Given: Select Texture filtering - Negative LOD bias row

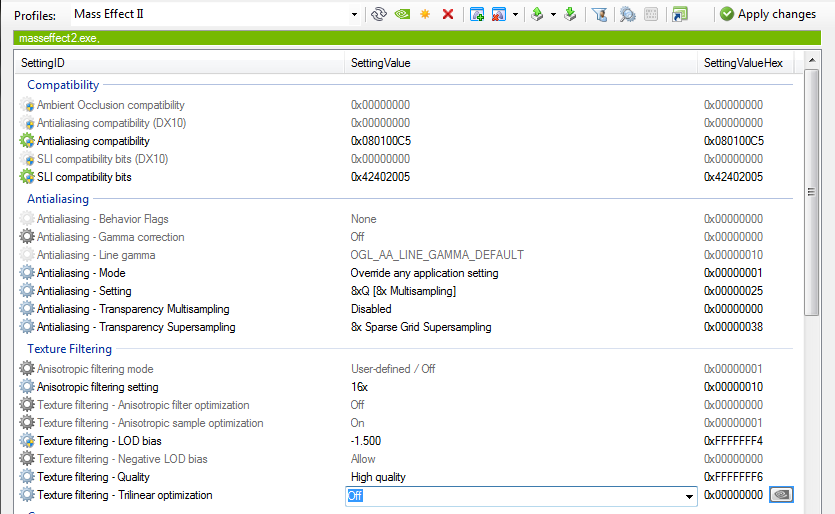Looking at the screenshot, I should (405, 459).
